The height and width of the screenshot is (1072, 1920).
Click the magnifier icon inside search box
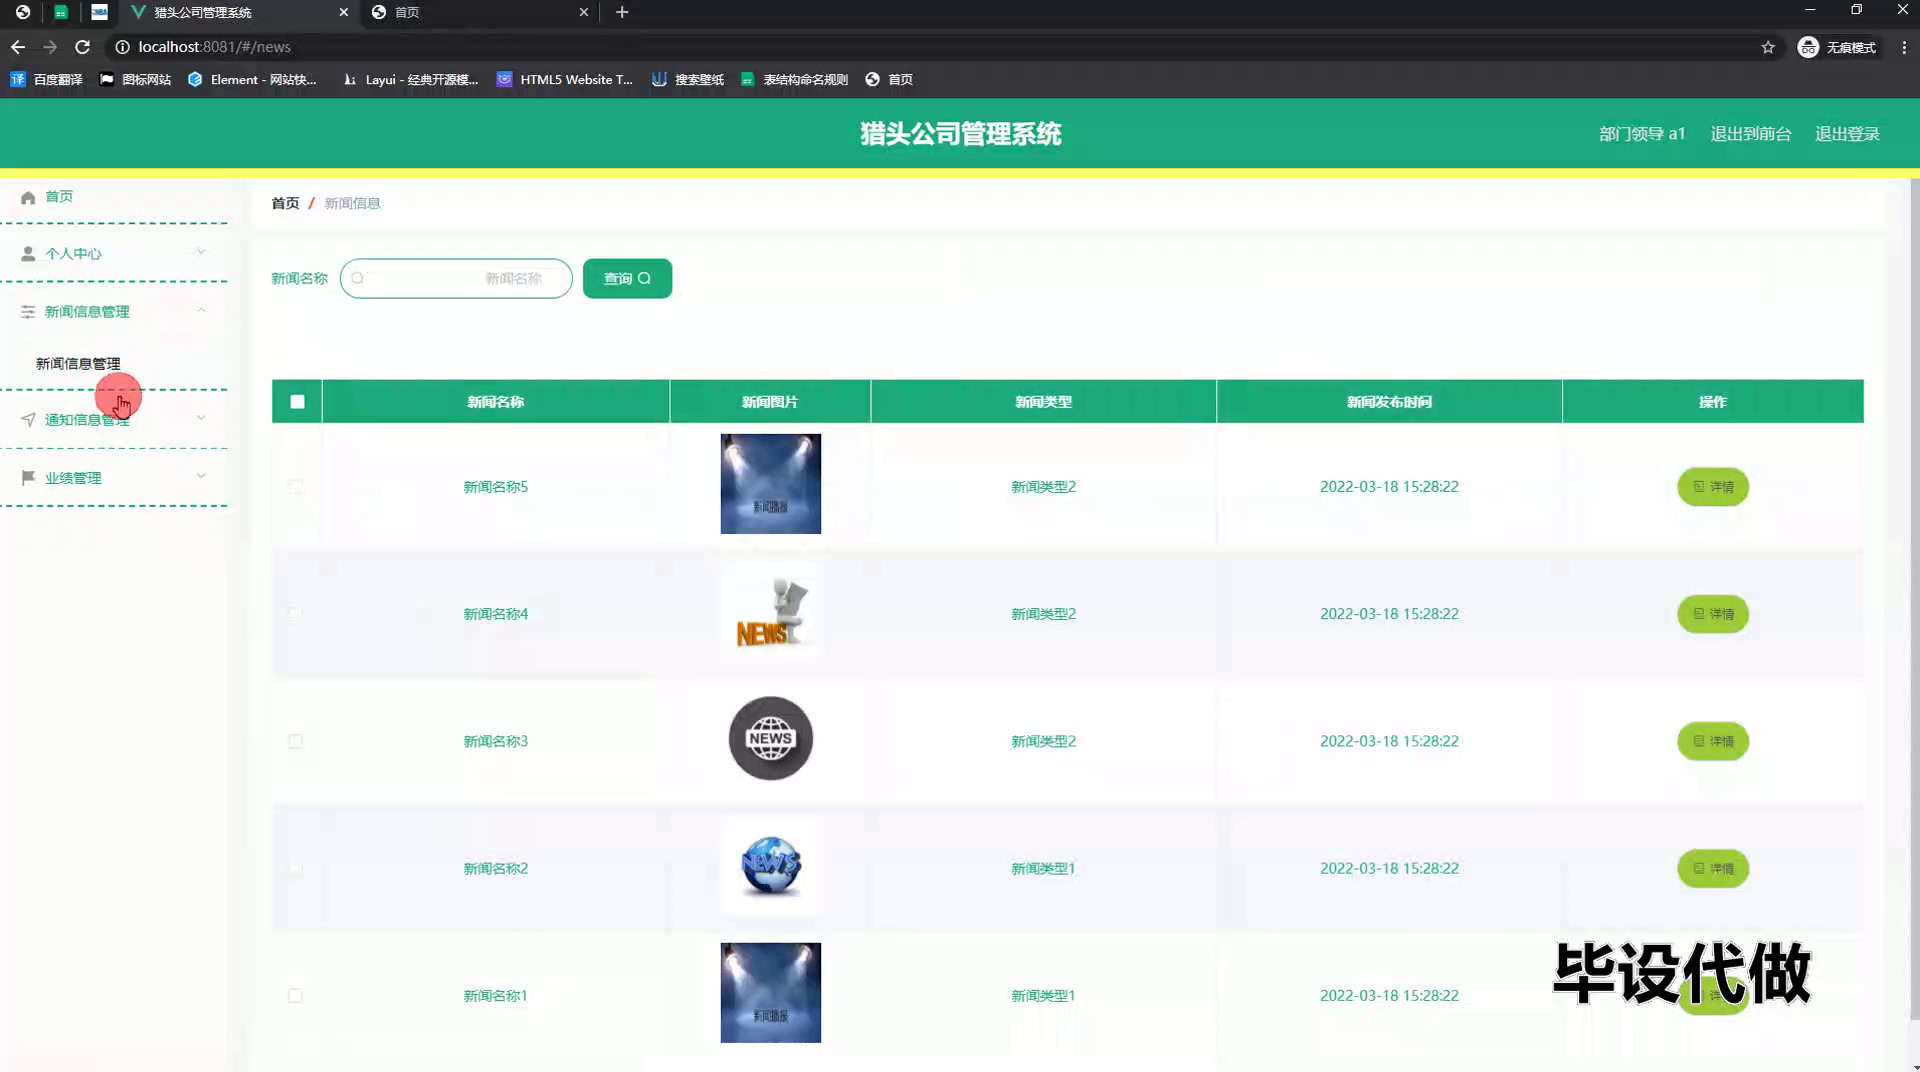pyautogui.click(x=357, y=279)
